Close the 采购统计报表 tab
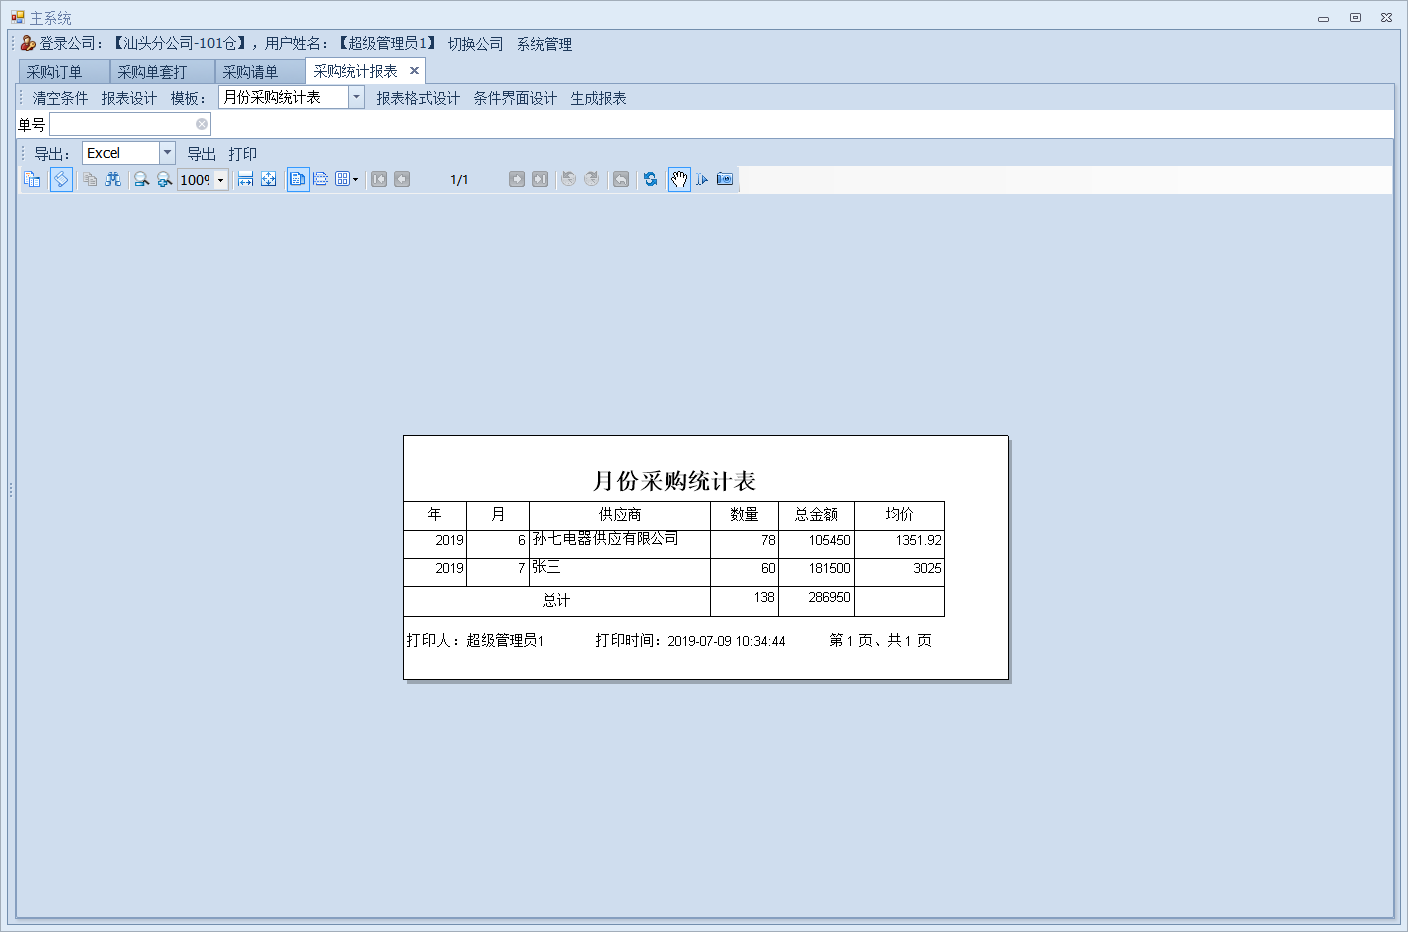1408x932 pixels. coord(414,71)
